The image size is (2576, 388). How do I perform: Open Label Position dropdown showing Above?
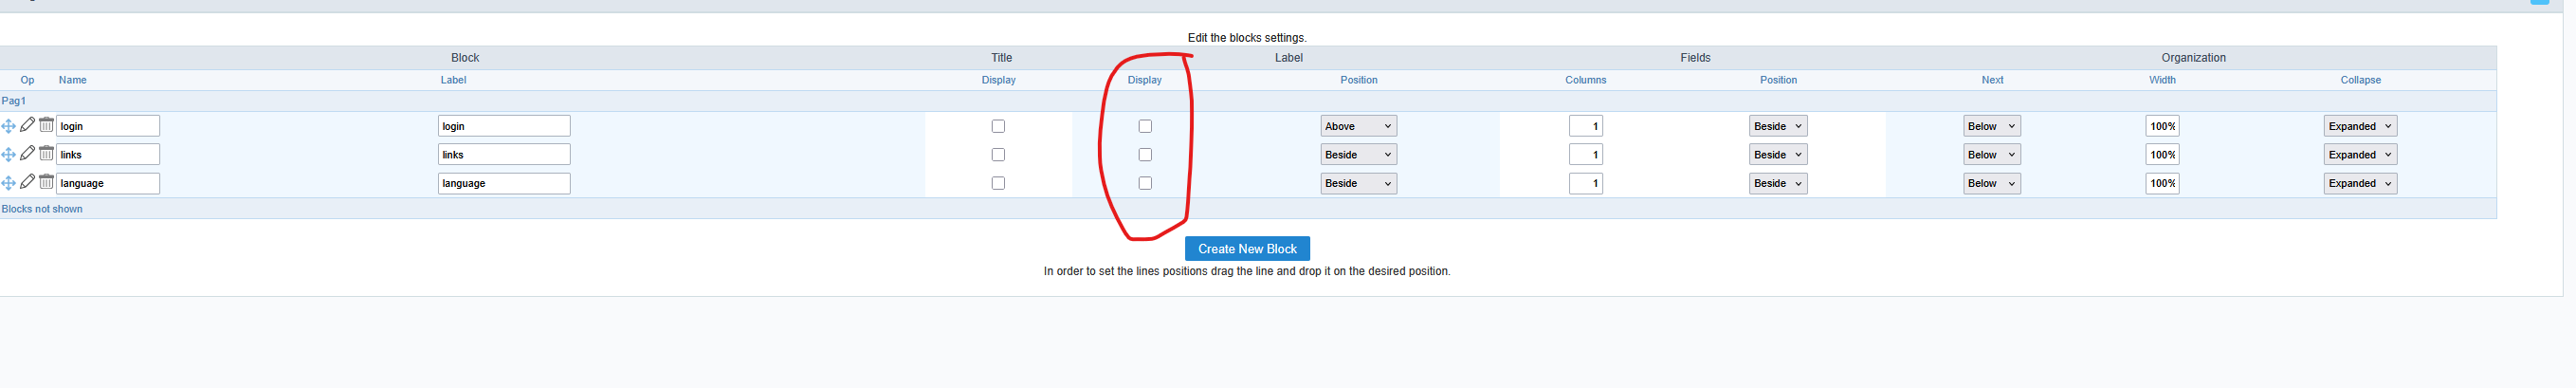click(x=1358, y=126)
